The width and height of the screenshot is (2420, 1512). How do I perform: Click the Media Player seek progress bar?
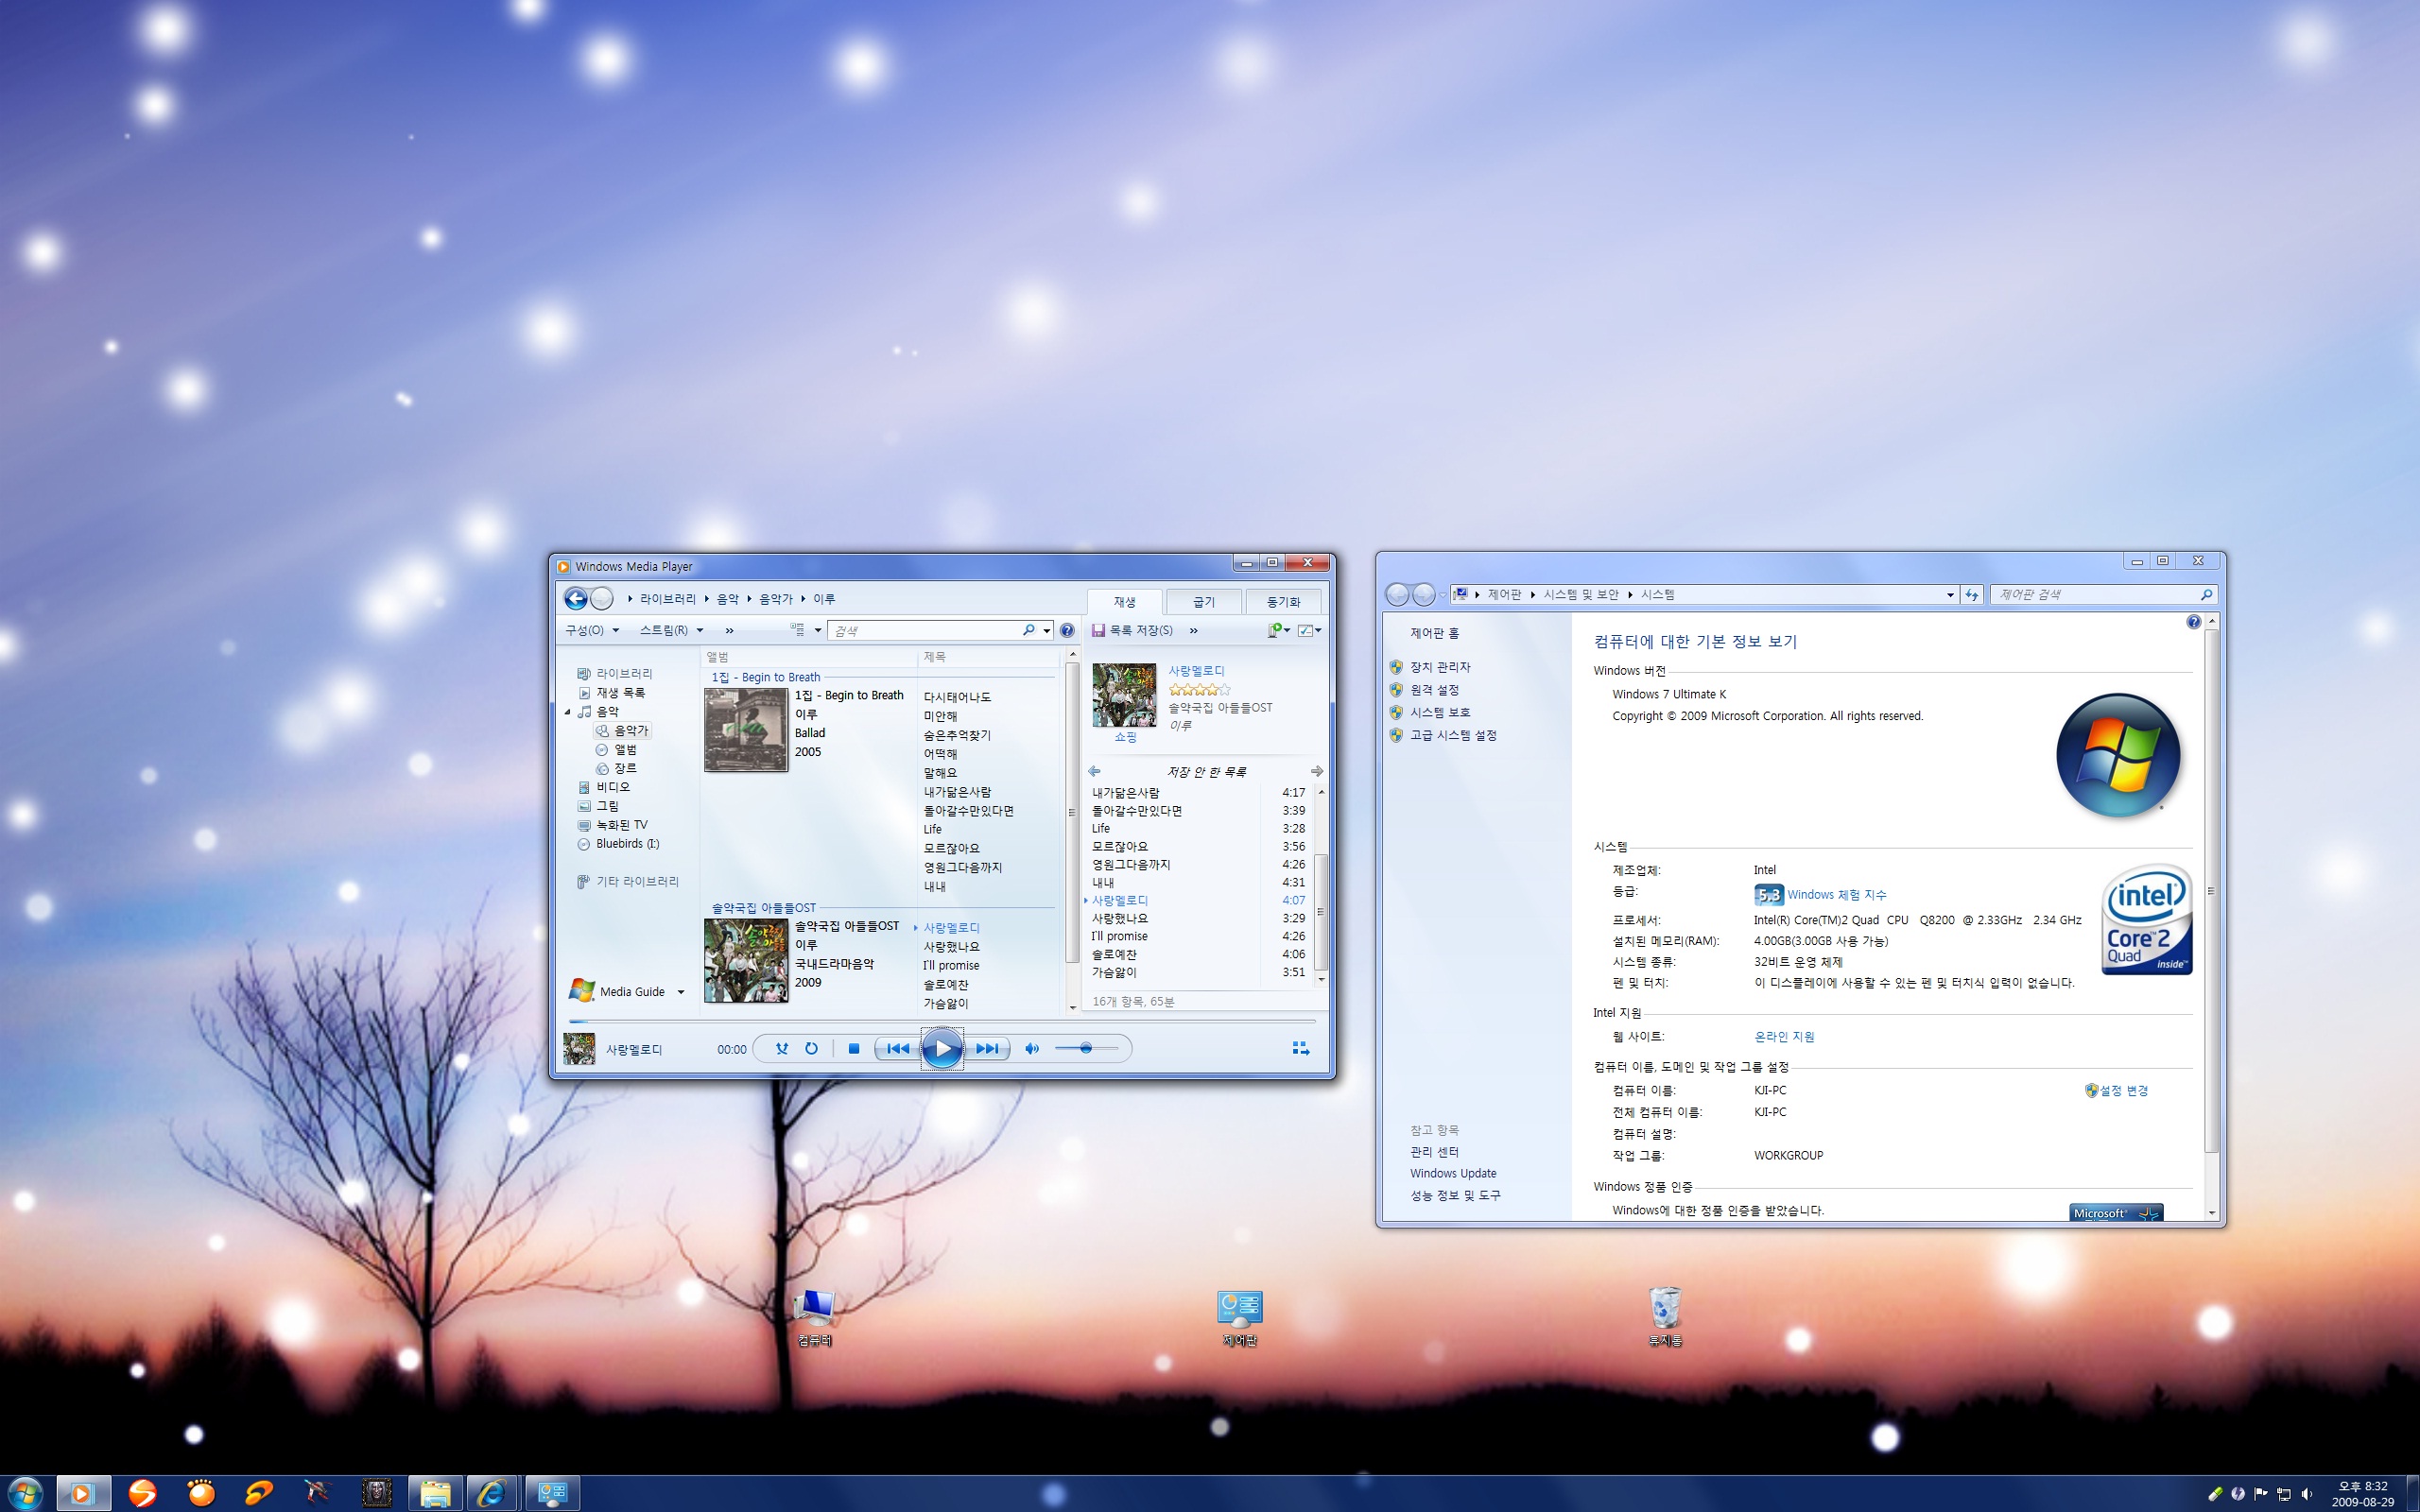[941, 1021]
